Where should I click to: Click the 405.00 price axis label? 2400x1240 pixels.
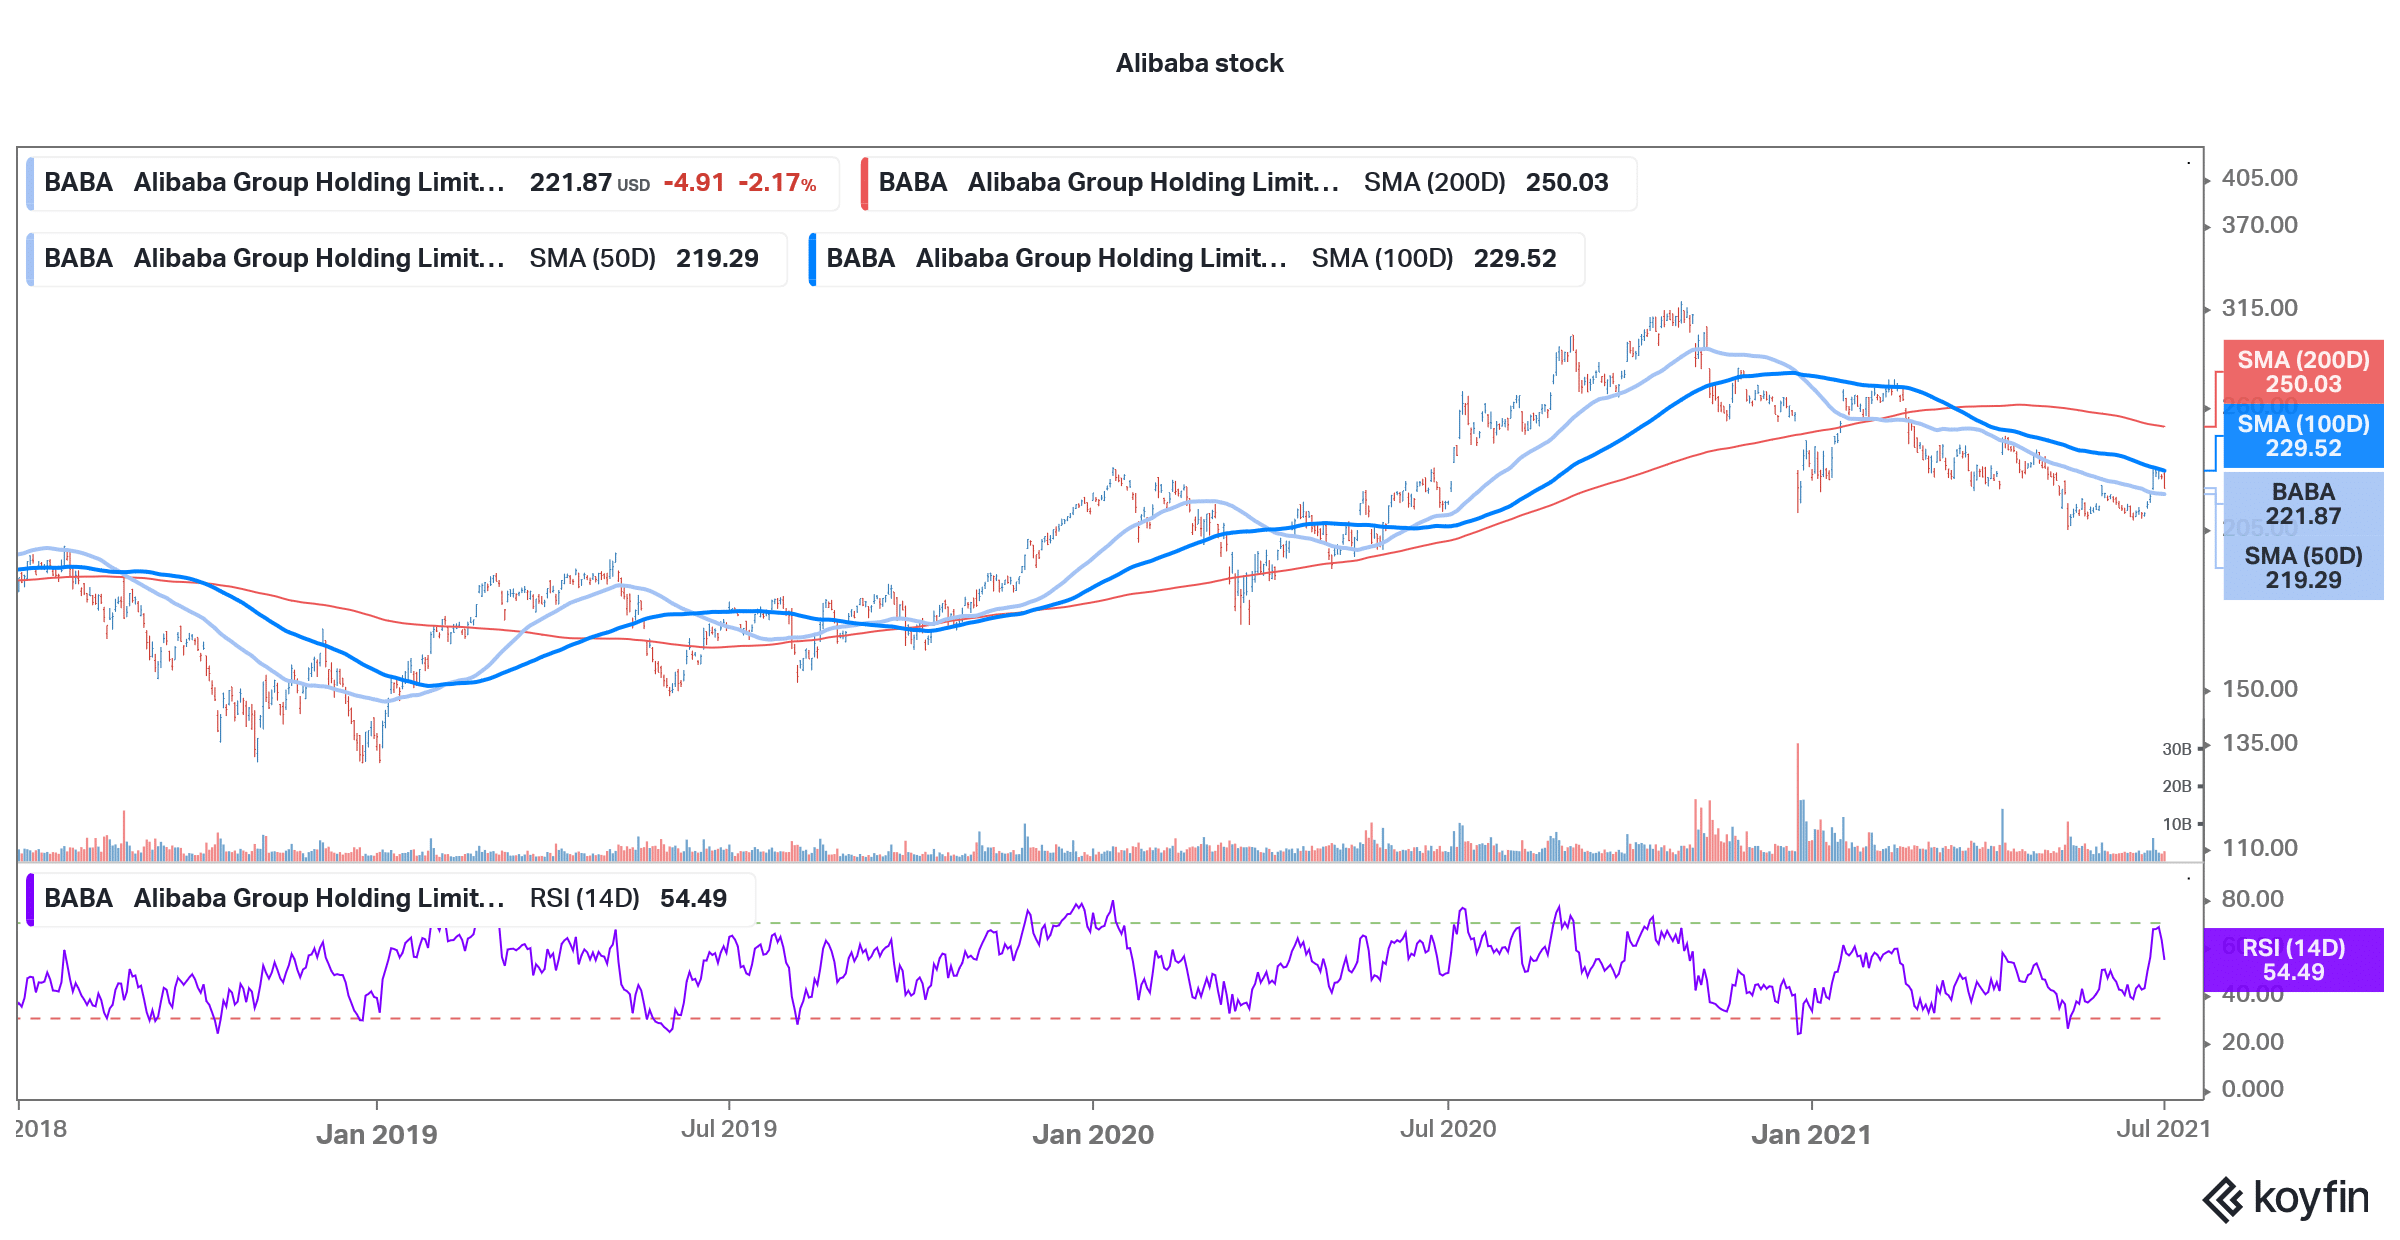click(x=2259, y=178)
